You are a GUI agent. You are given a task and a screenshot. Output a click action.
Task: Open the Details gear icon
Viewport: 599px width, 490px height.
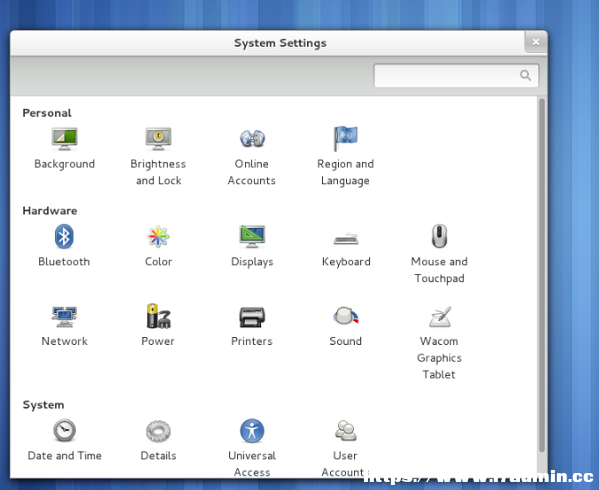click(158, 431)
